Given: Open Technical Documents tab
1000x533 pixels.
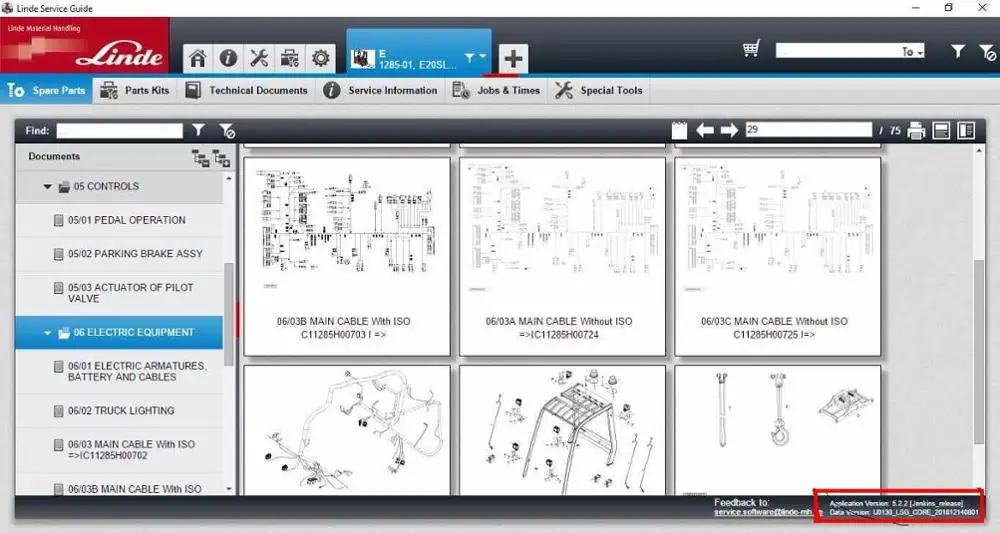Looking at the screenshot, I should click(246, 91).
